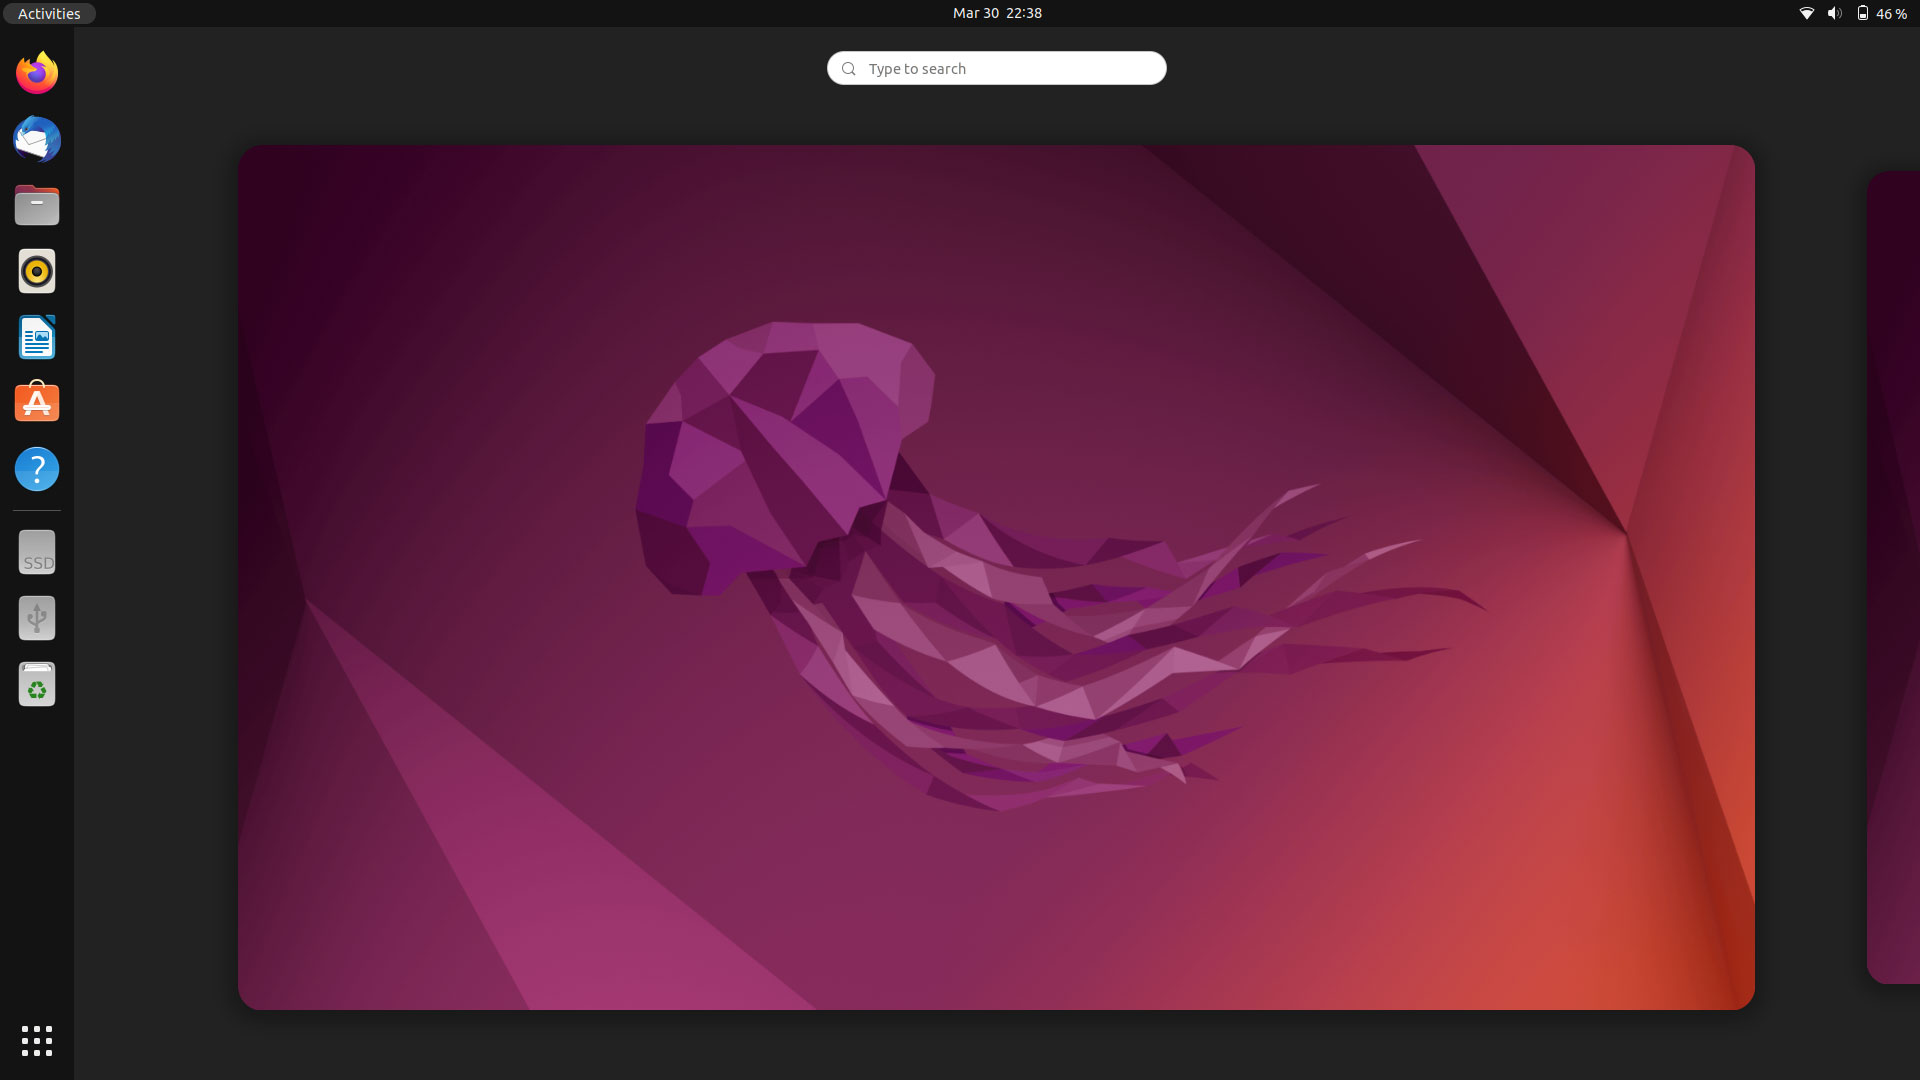This screenshot has width=1920, height=1080.
Task: Open the Trash icon in dock
Action: 37,684
